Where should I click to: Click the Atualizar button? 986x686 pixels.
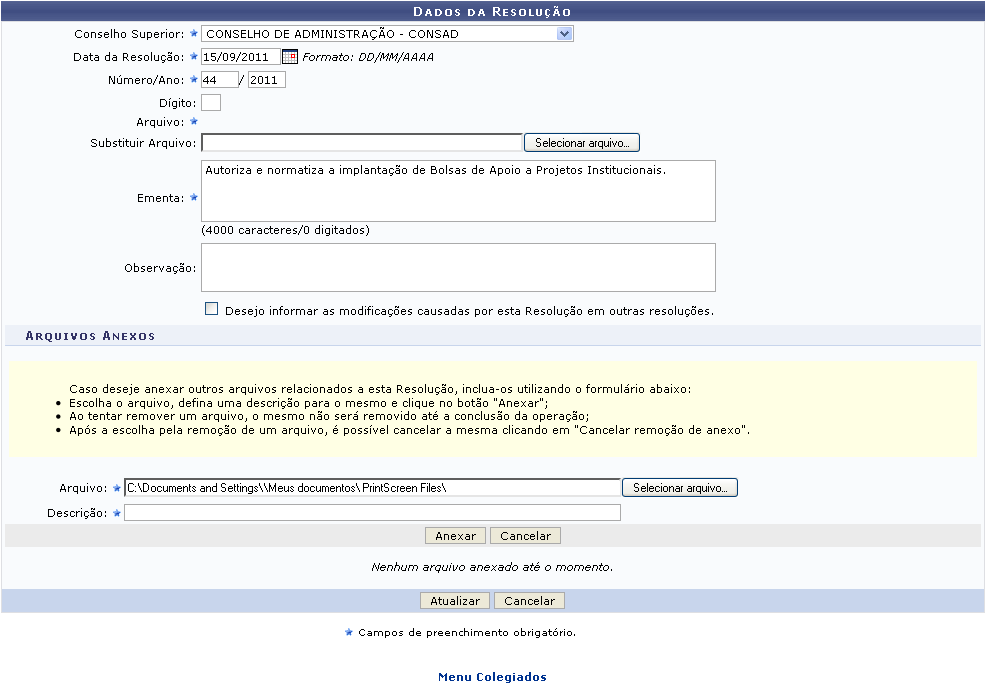point(456,601)
